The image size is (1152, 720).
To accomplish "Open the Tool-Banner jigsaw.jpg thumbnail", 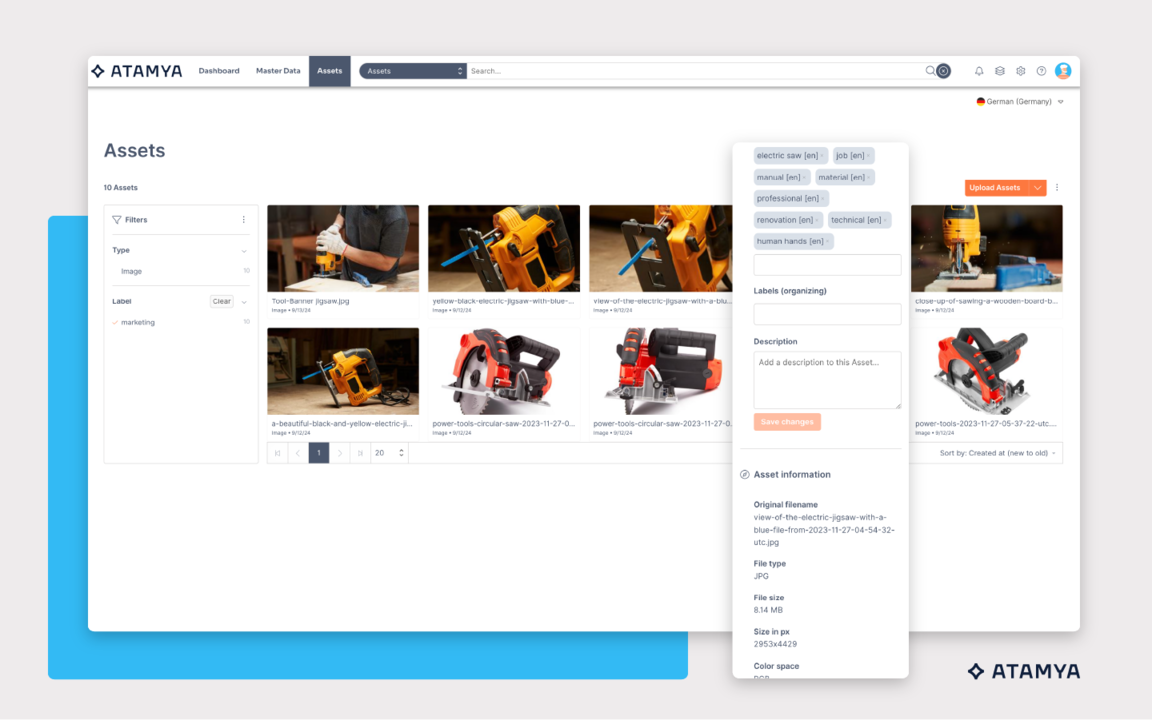I will [343, 248].
